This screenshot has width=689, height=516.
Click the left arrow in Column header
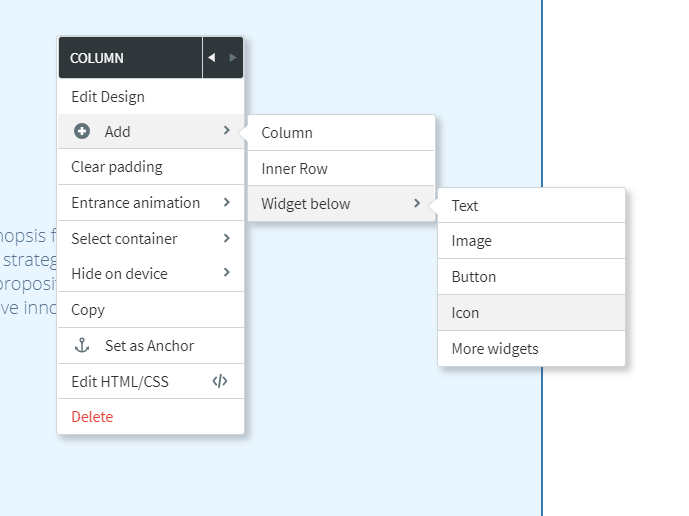211,58
